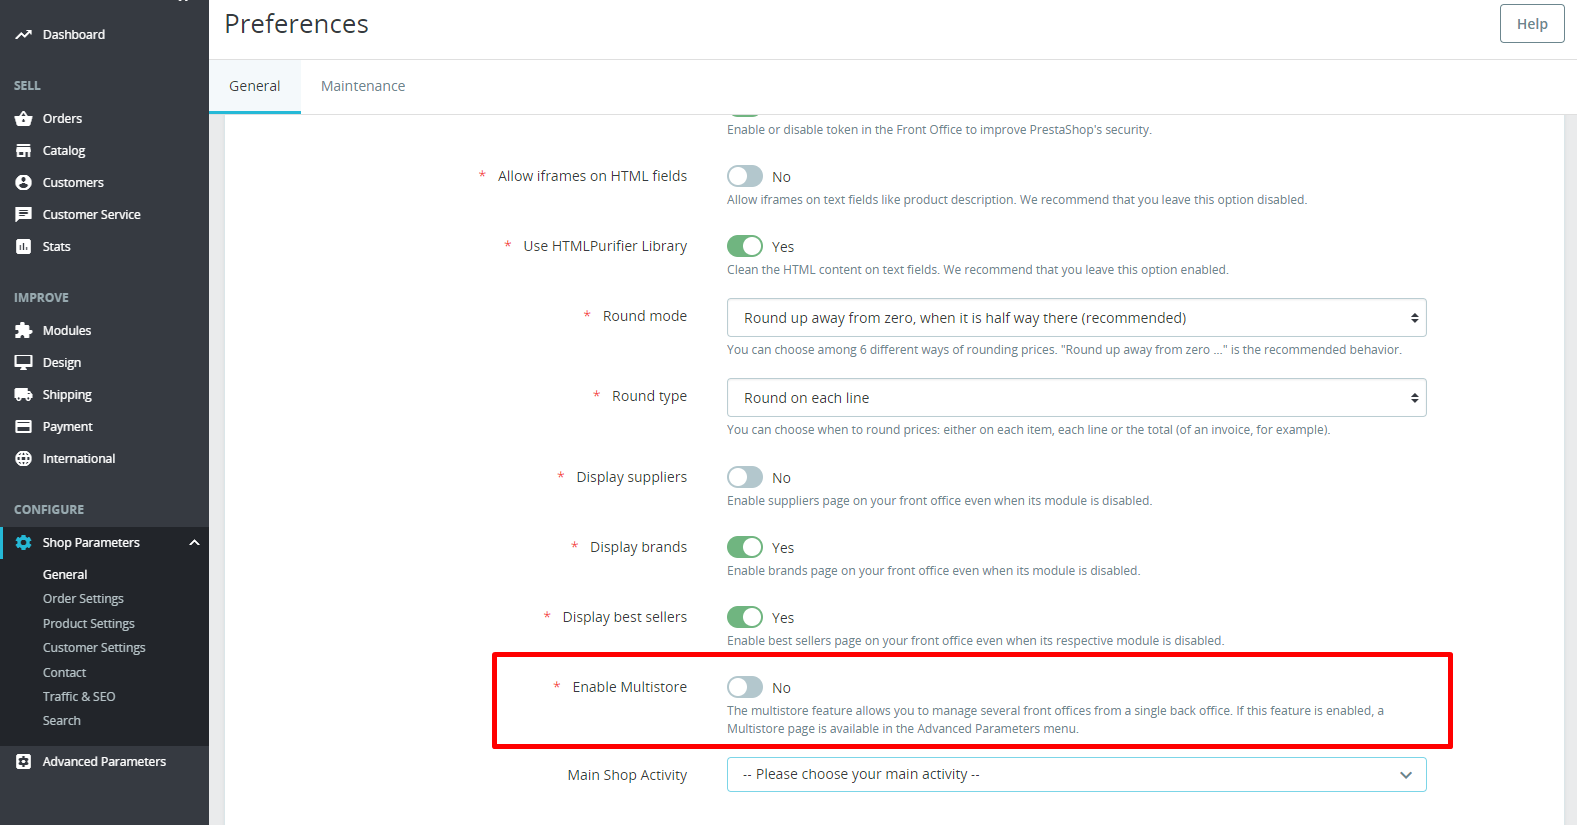This screenshot has width=1577, height=825.
Task: Click the SELL section heading
Action: pyautogui.click(x=27, y=86)
